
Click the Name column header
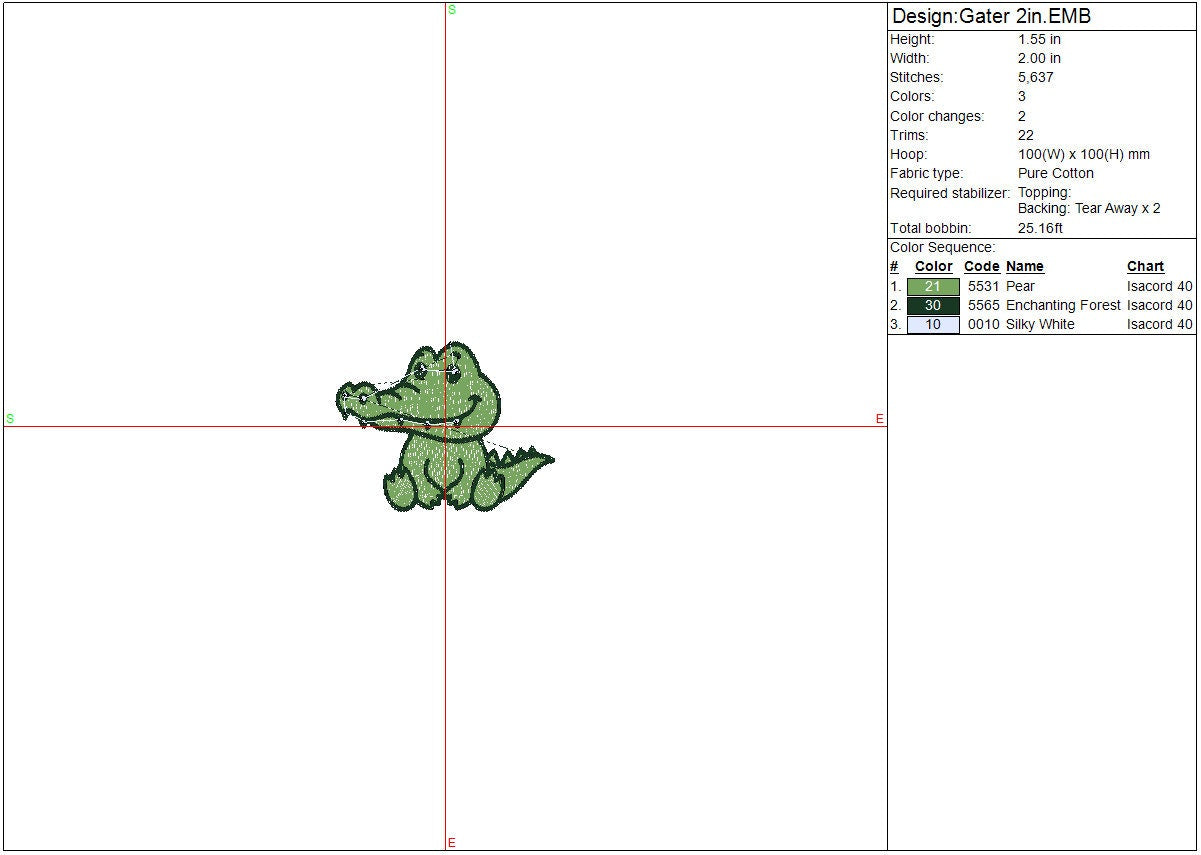coord(1024,267)
